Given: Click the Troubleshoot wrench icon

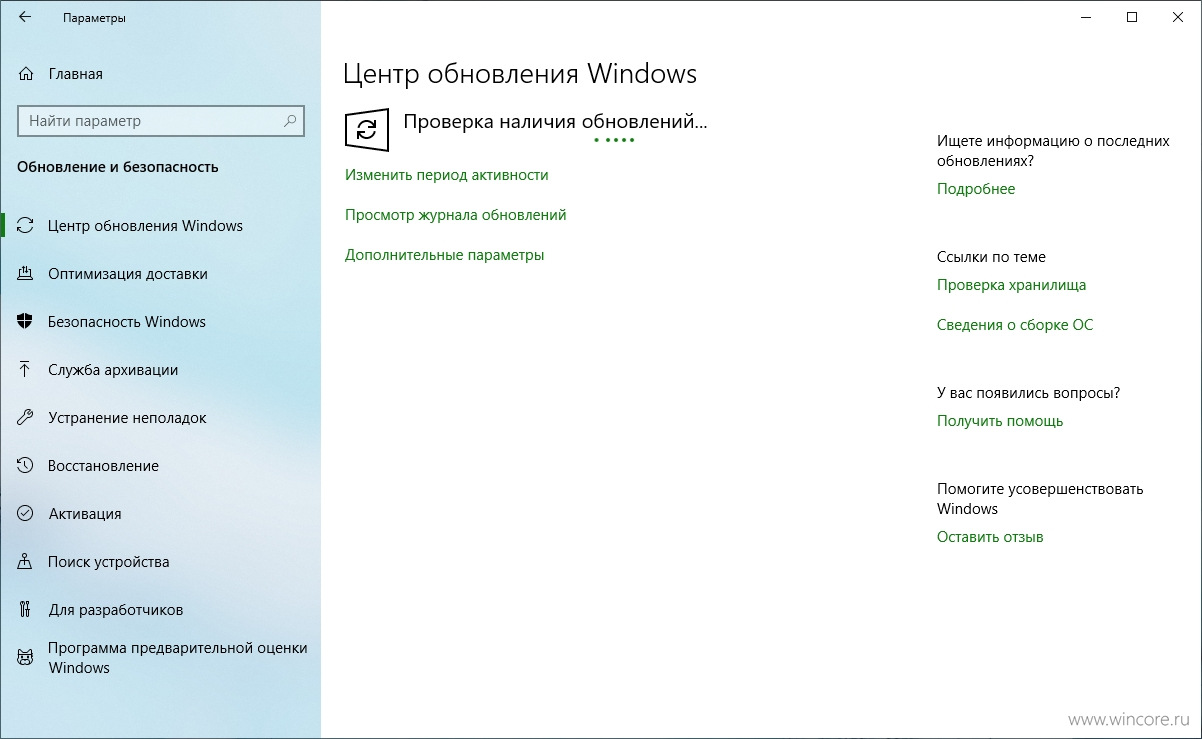Looking at the screenshot, I should [26, 418].
